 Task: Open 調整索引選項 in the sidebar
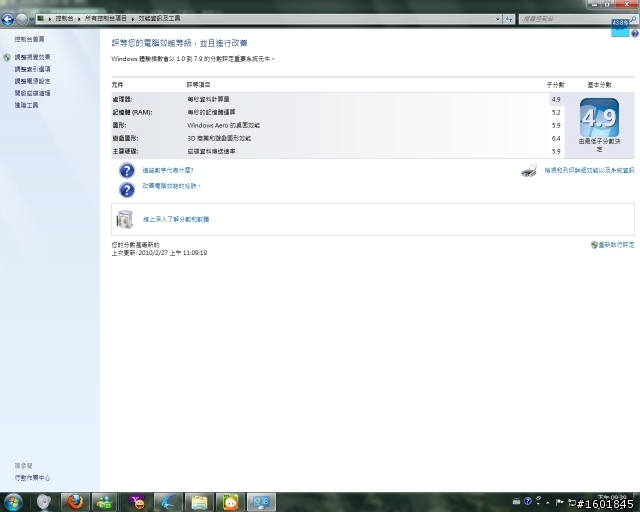pos(33,69)
